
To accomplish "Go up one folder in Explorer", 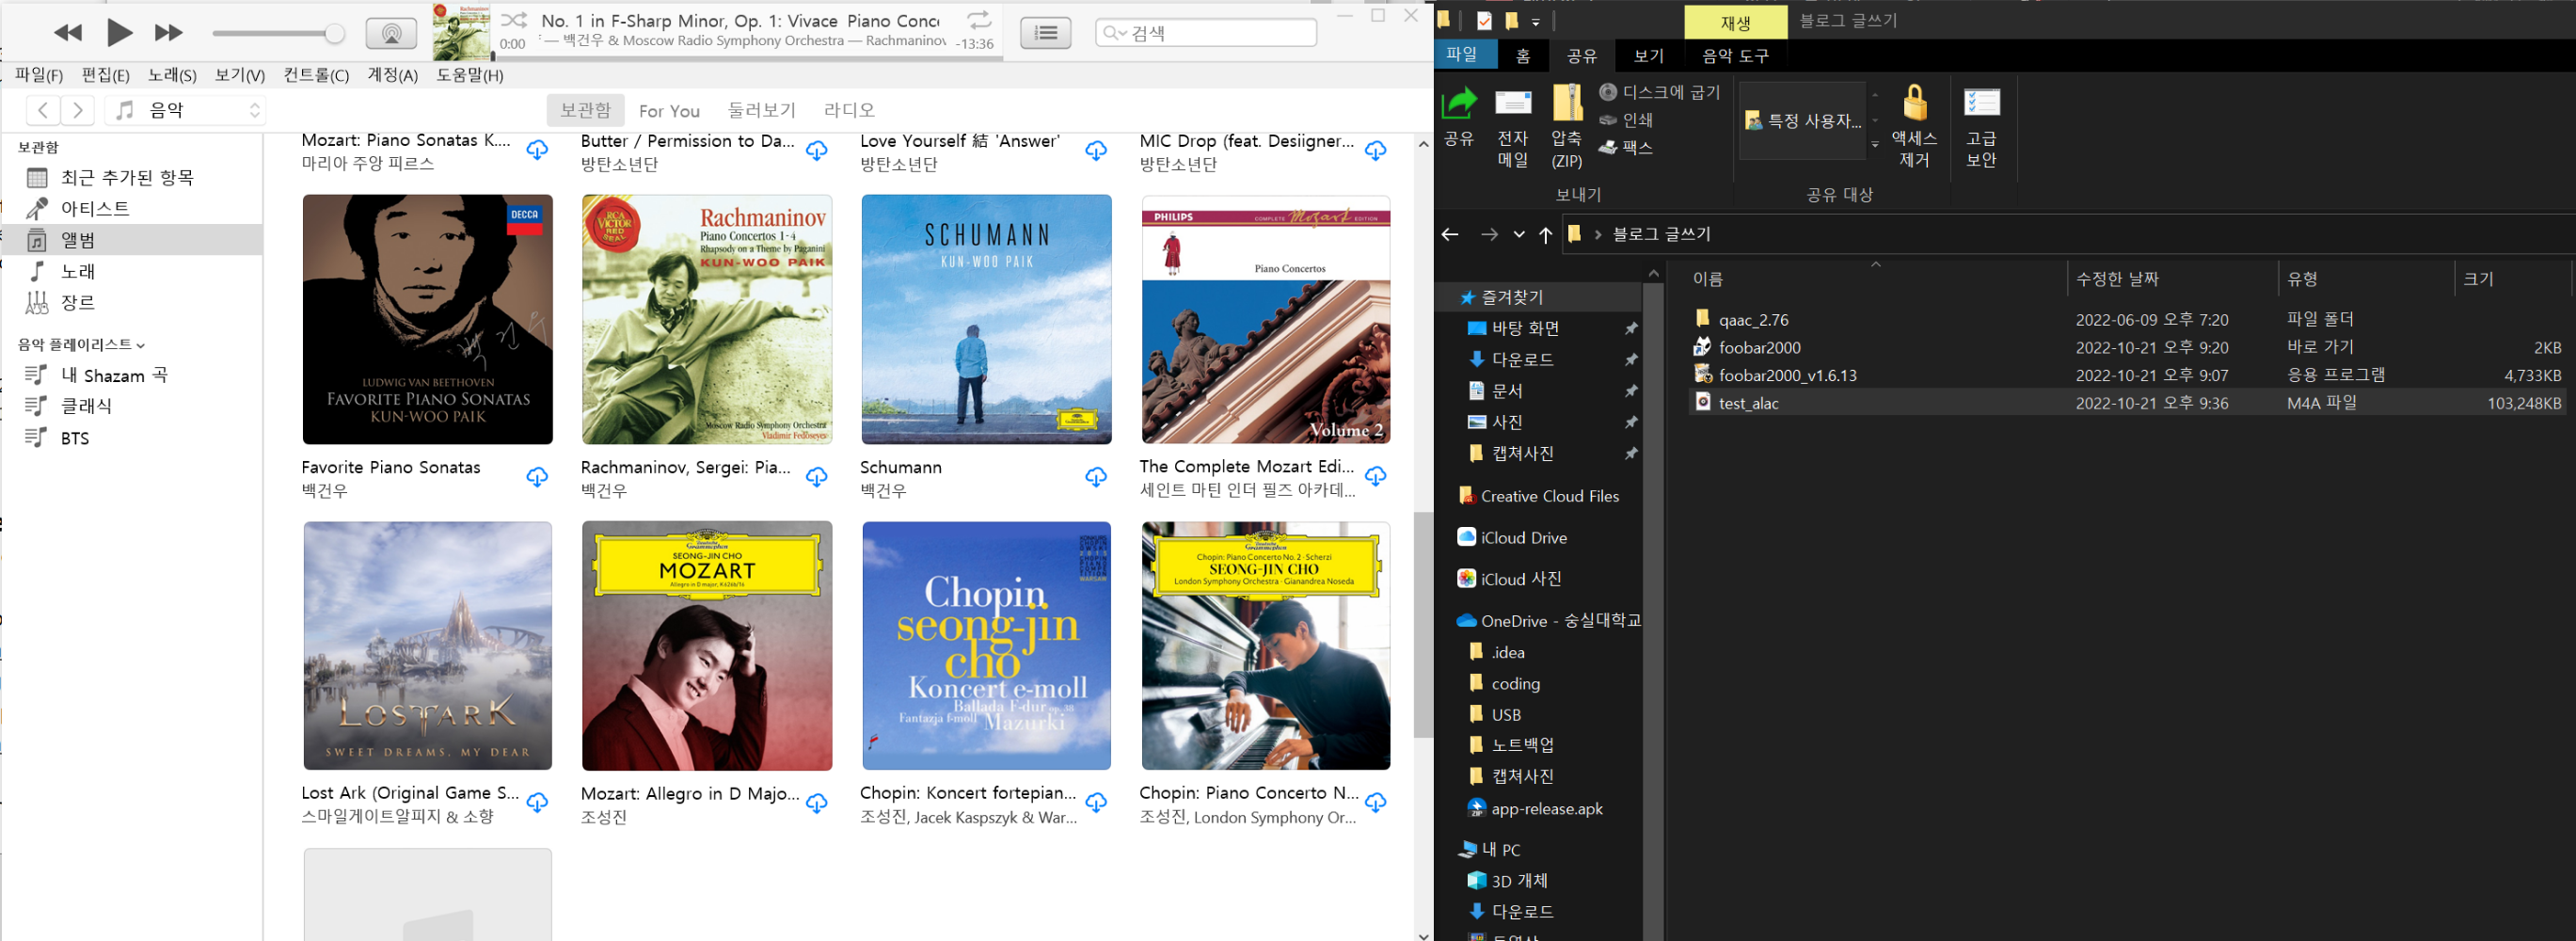I will click(x=1545, y=234).
